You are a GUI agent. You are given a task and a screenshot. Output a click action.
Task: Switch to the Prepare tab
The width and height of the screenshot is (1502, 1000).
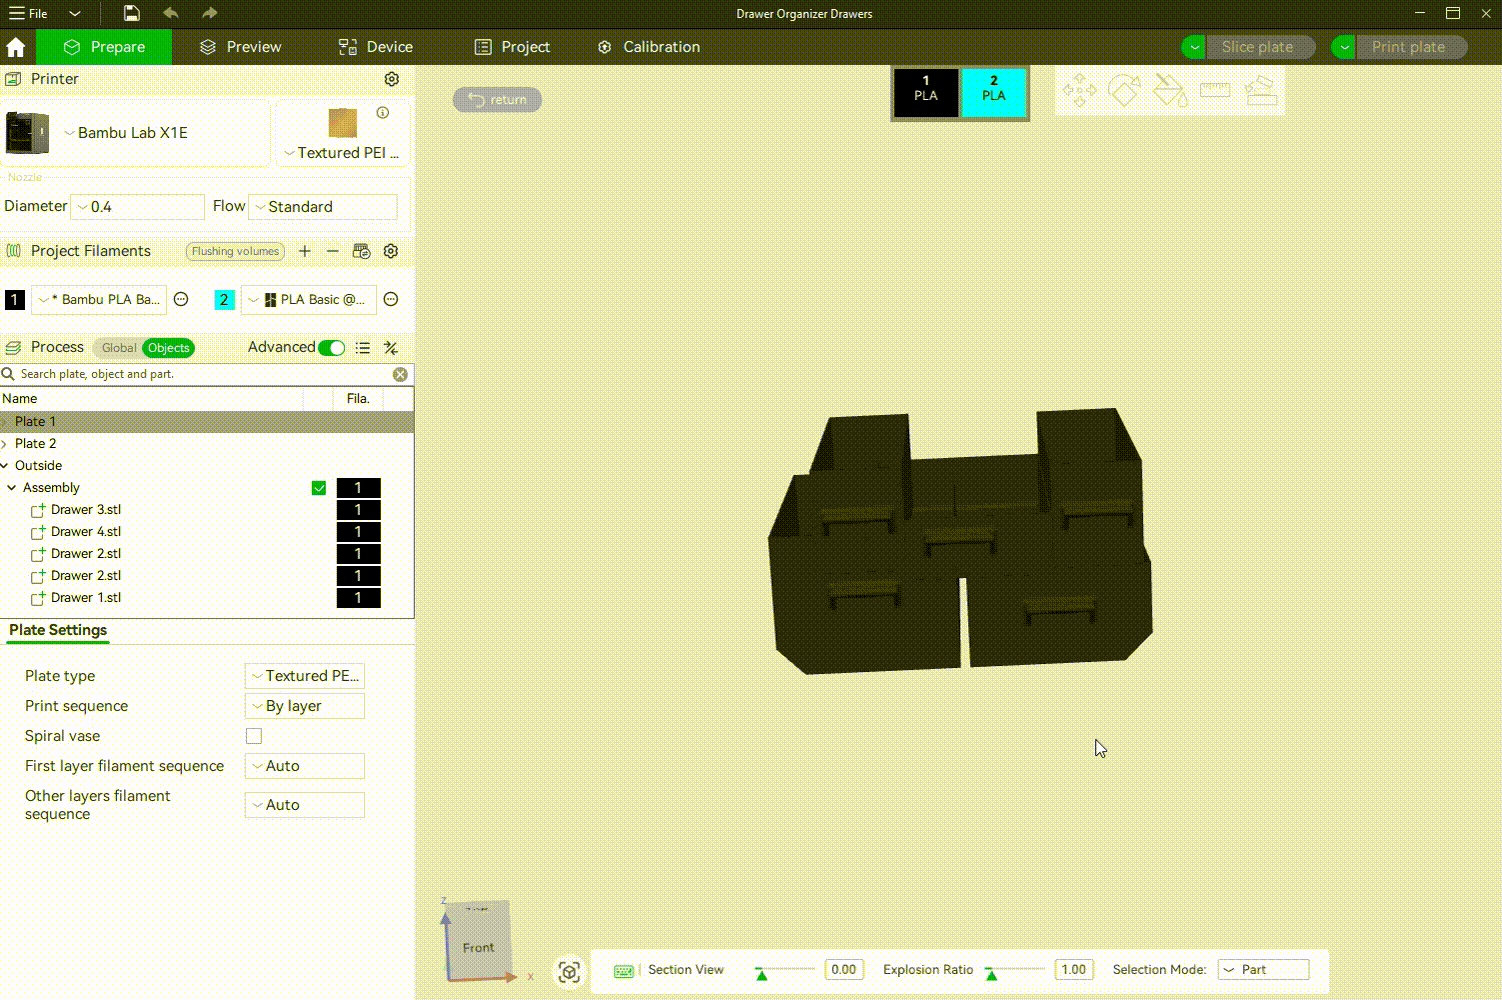point(104,47)
